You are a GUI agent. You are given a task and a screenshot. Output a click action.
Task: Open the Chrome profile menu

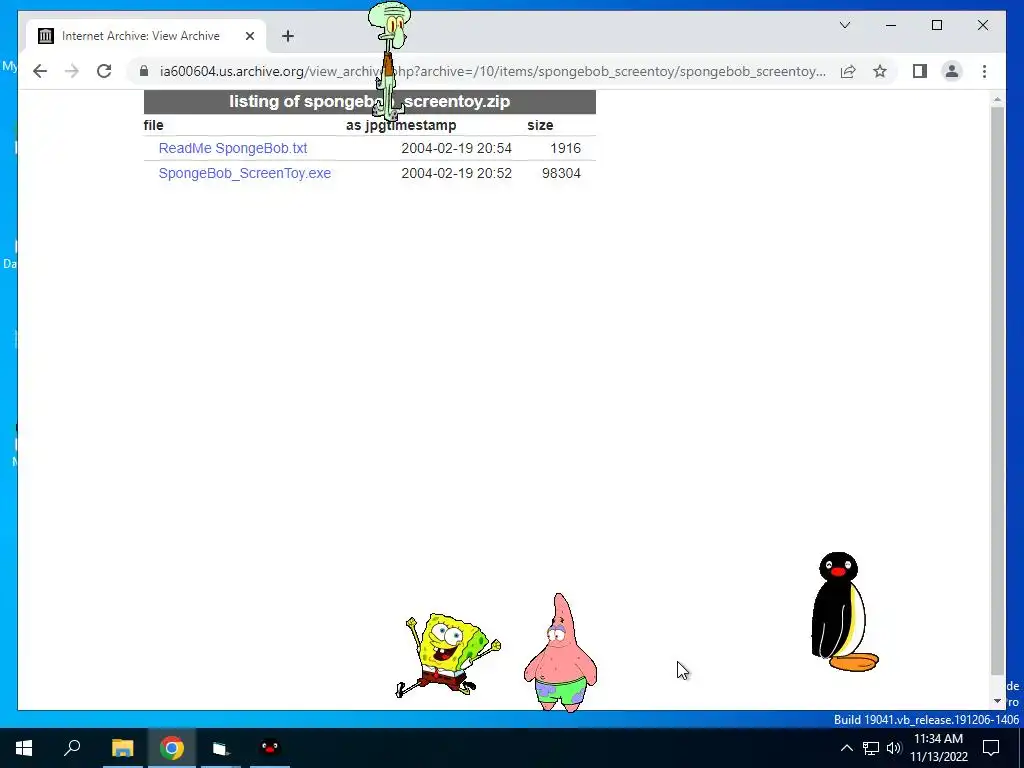952,71
